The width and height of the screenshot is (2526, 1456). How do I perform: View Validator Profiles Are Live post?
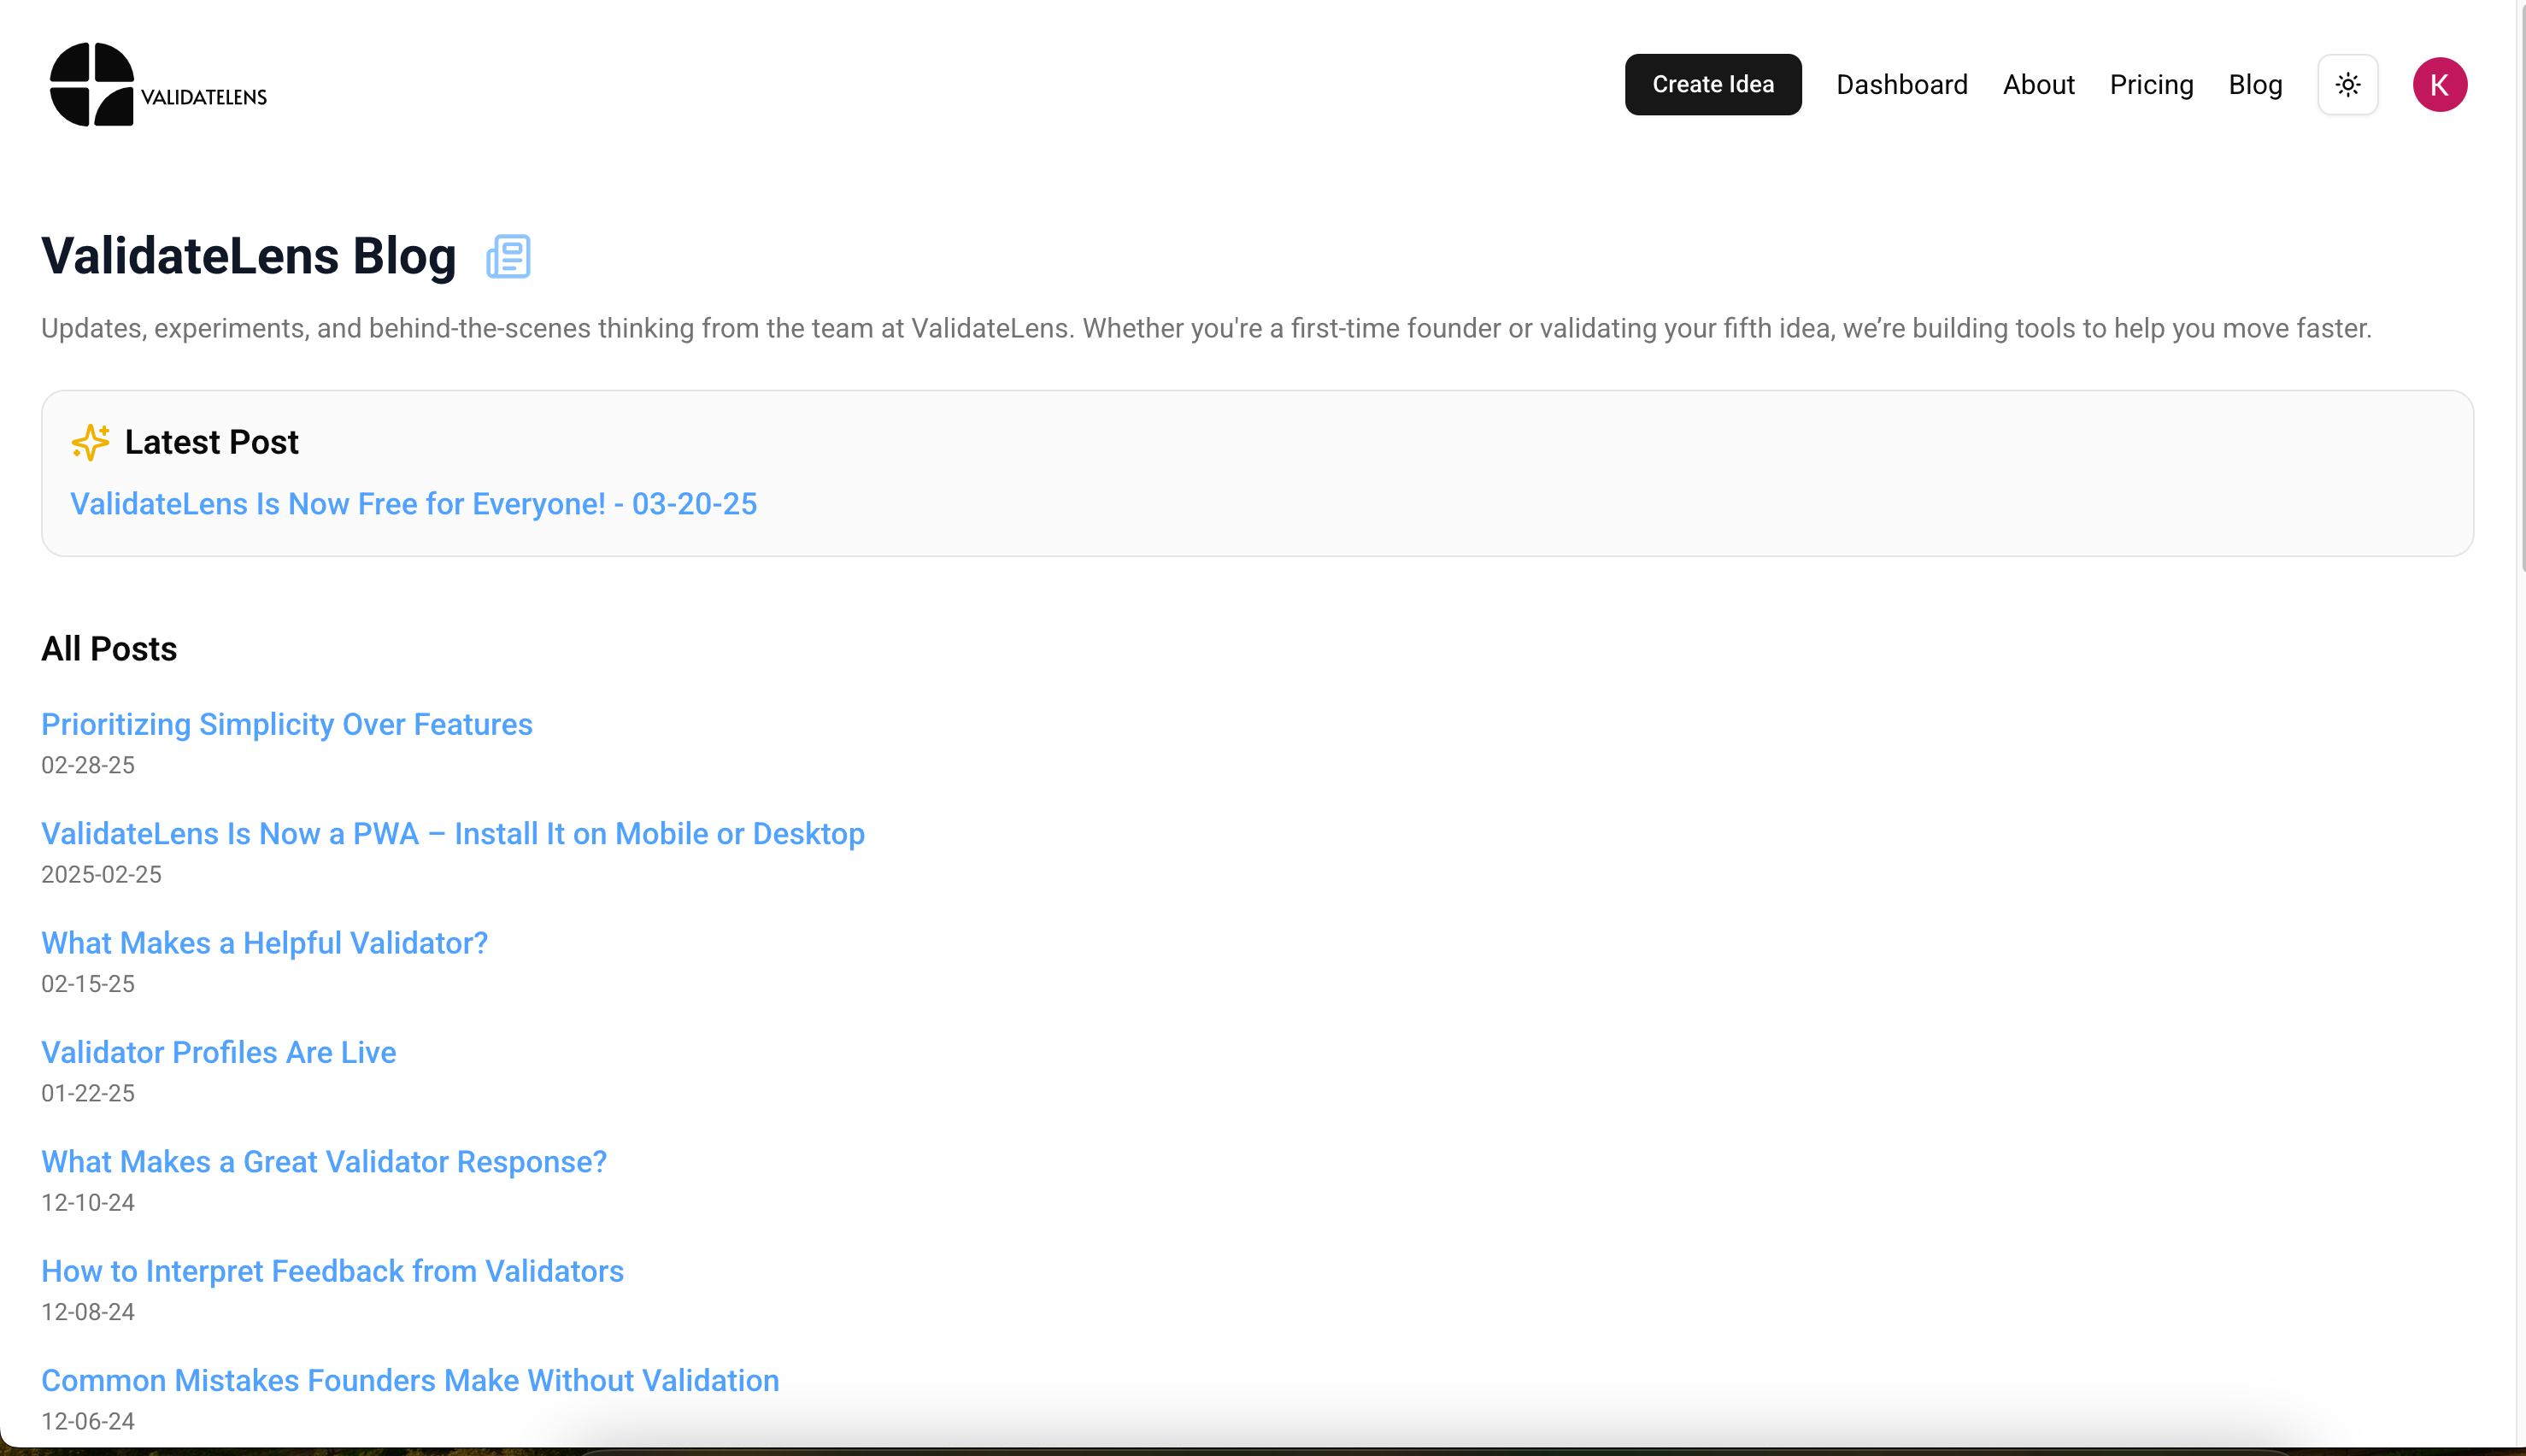[x=218, y=1052]
